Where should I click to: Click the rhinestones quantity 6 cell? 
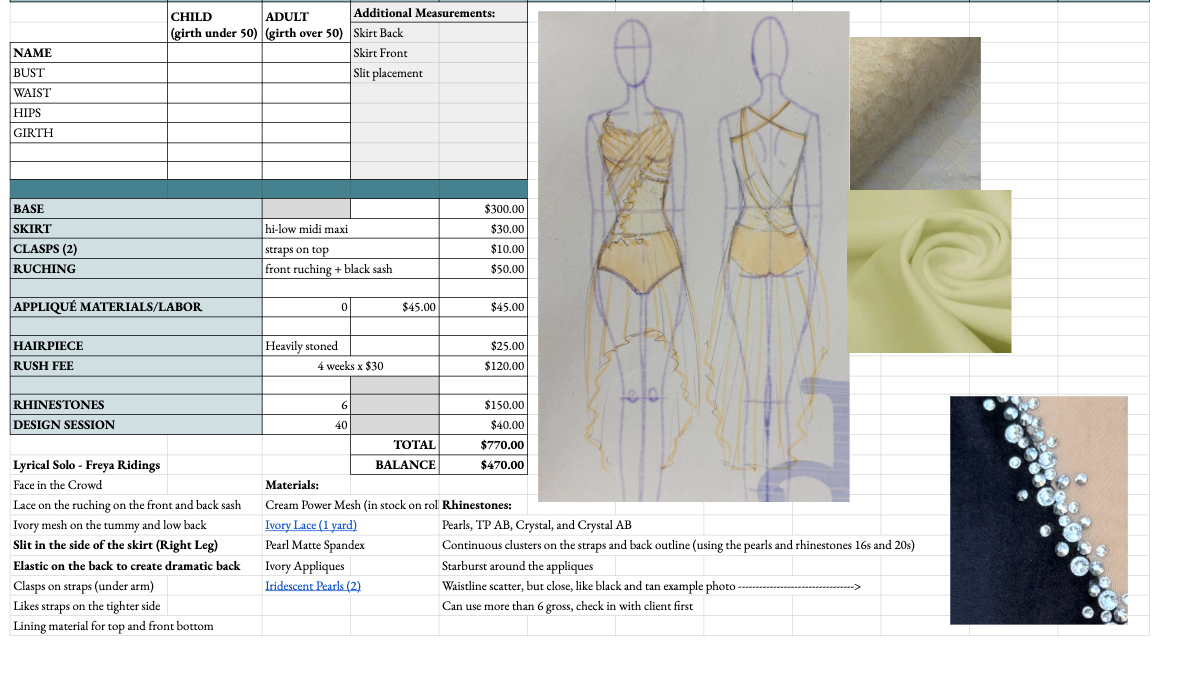pyautogui.click(x=306, y=405)
